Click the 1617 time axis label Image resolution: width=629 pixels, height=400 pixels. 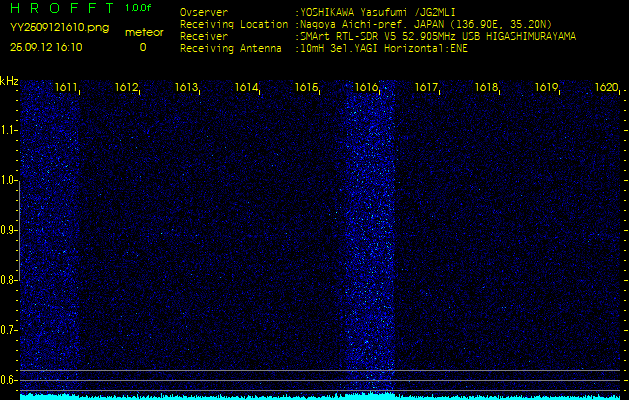(x=426, y=87)
